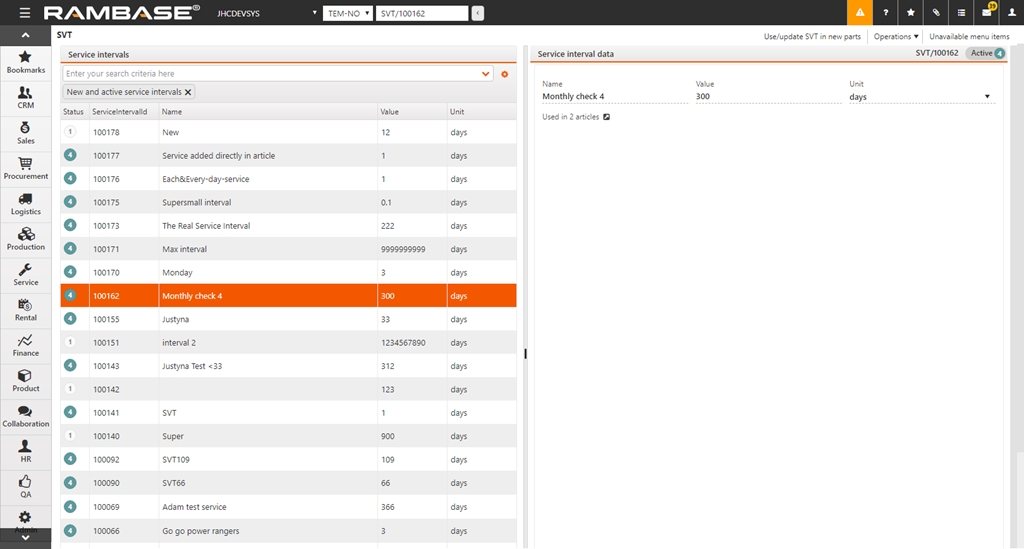Click the Name field 'Monthly check 4'
Screen dimensions: 1024x549
(614, 97)
